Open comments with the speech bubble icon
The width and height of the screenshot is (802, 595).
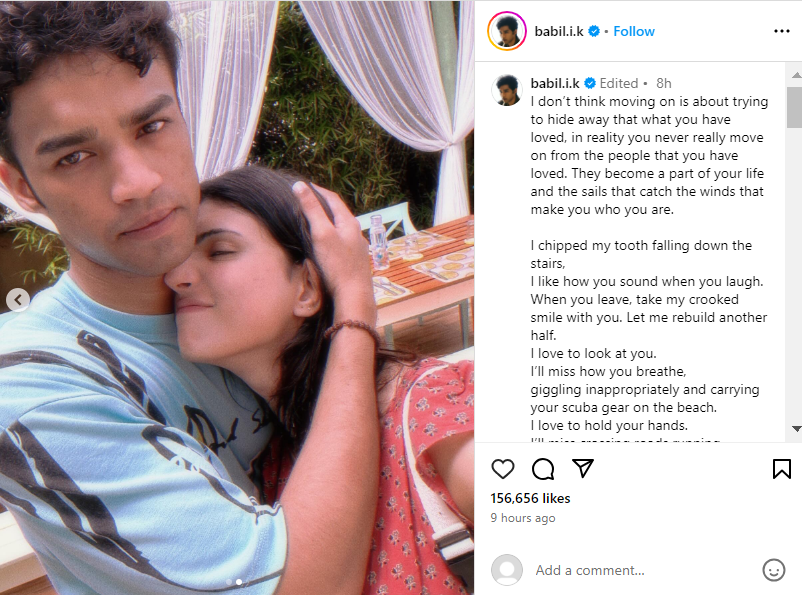coord(543,469)
